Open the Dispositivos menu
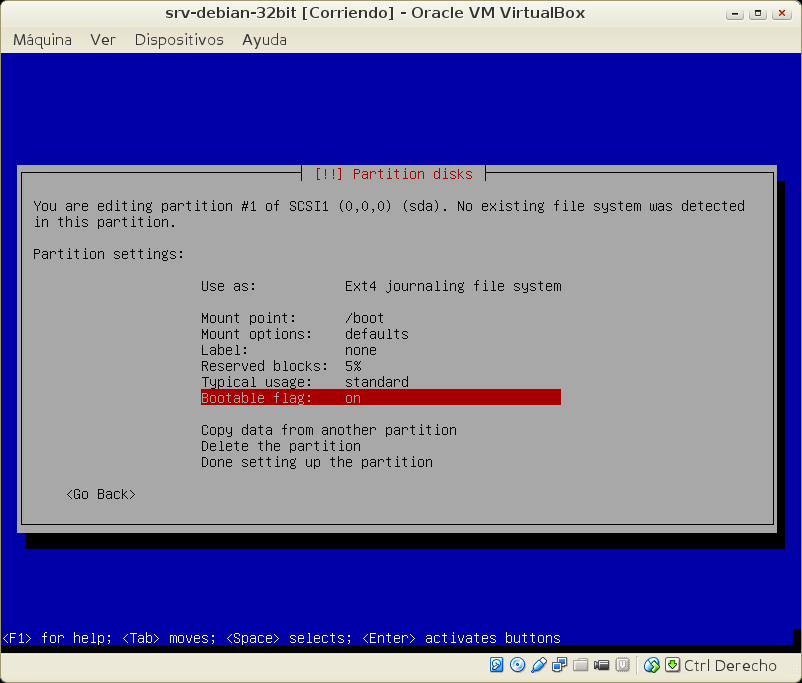Screen dimensions: 802x683 pos(179,40)
